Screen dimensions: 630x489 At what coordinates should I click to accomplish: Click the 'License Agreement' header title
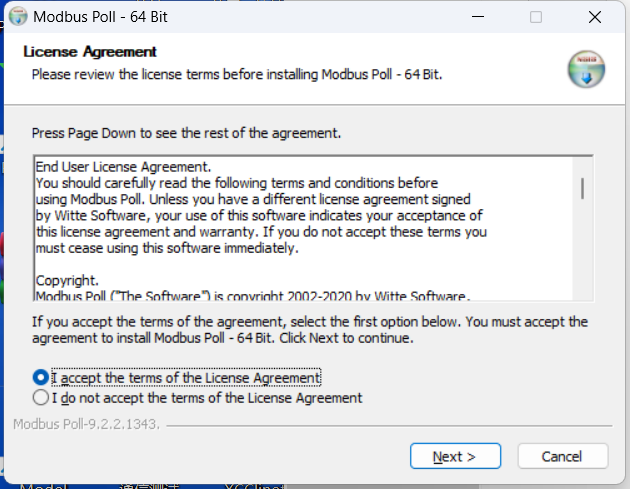coord(90,51)
